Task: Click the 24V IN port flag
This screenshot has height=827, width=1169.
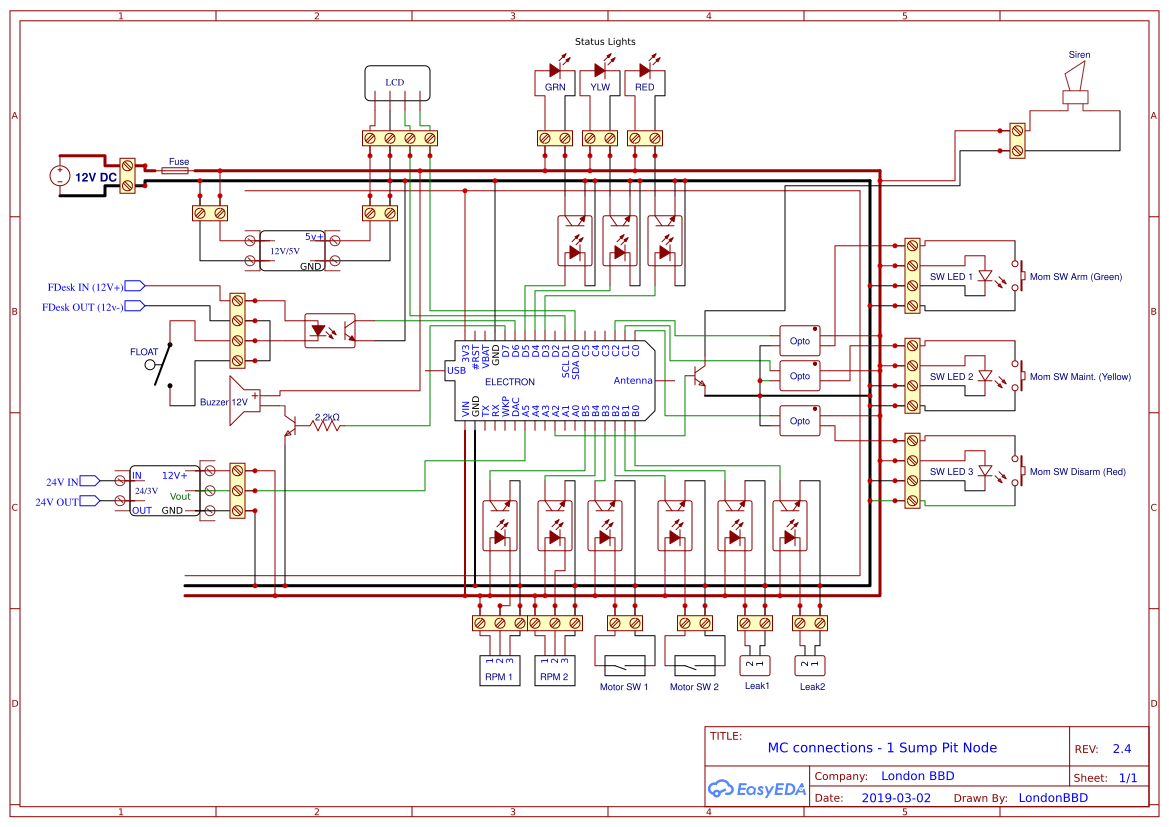Action: pos(89,481)
